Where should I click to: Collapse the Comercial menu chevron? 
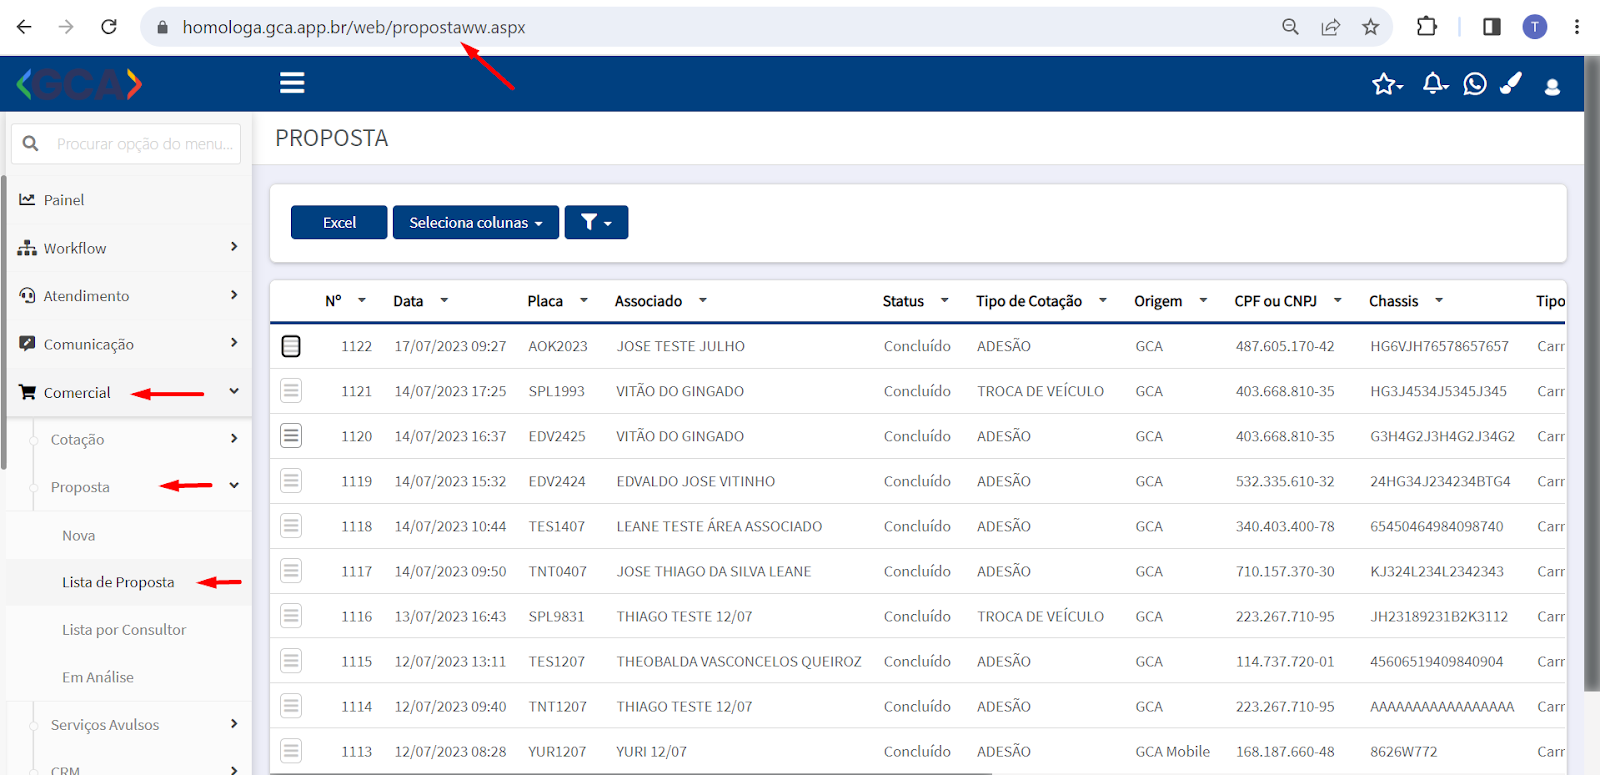tap(234, 391)
